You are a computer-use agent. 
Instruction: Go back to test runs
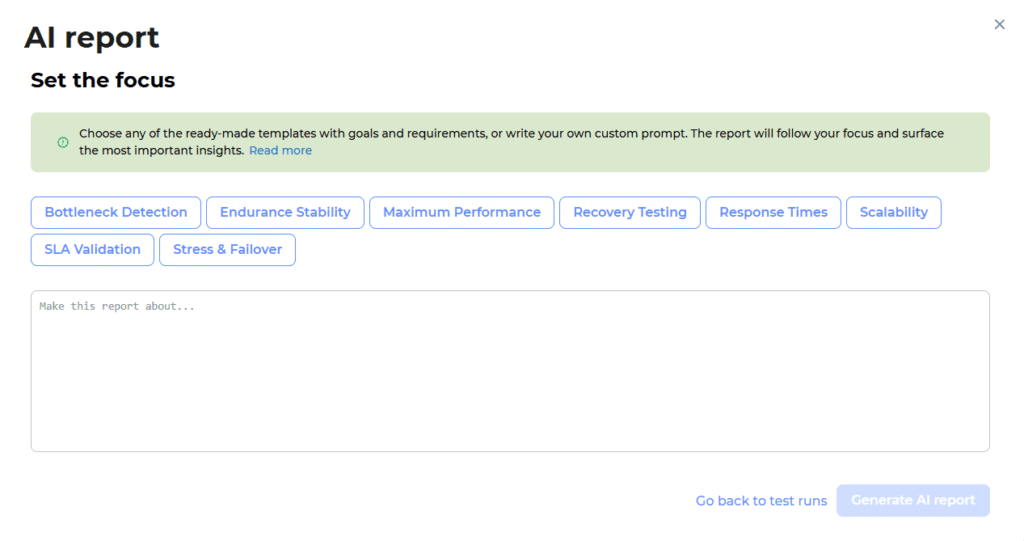pyautogui.click(x=761, y=501)
